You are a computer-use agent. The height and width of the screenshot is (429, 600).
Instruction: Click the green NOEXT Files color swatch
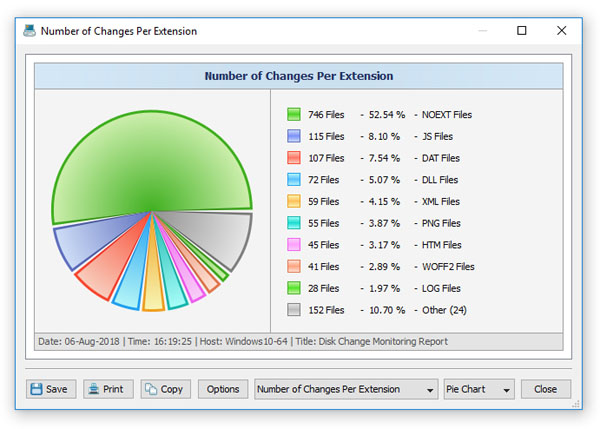pyautogui.click(x=294, y=115)
